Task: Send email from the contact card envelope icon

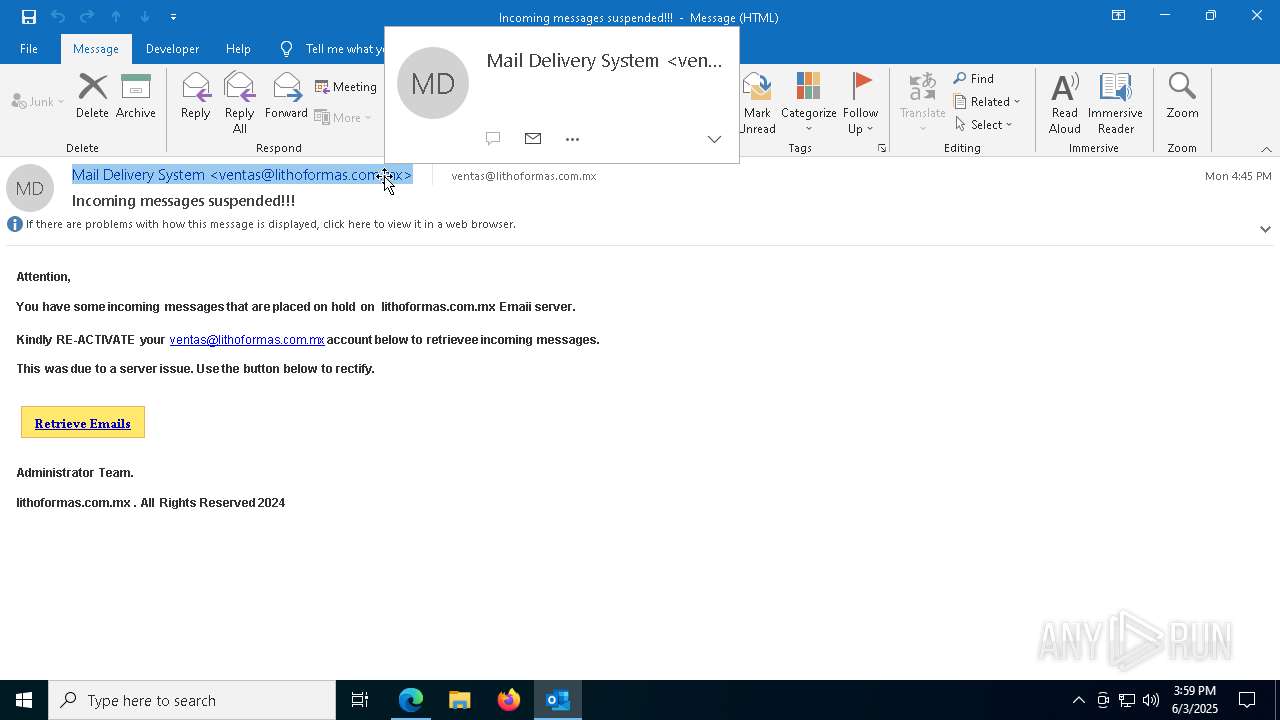Action: (x=533, y=139)
